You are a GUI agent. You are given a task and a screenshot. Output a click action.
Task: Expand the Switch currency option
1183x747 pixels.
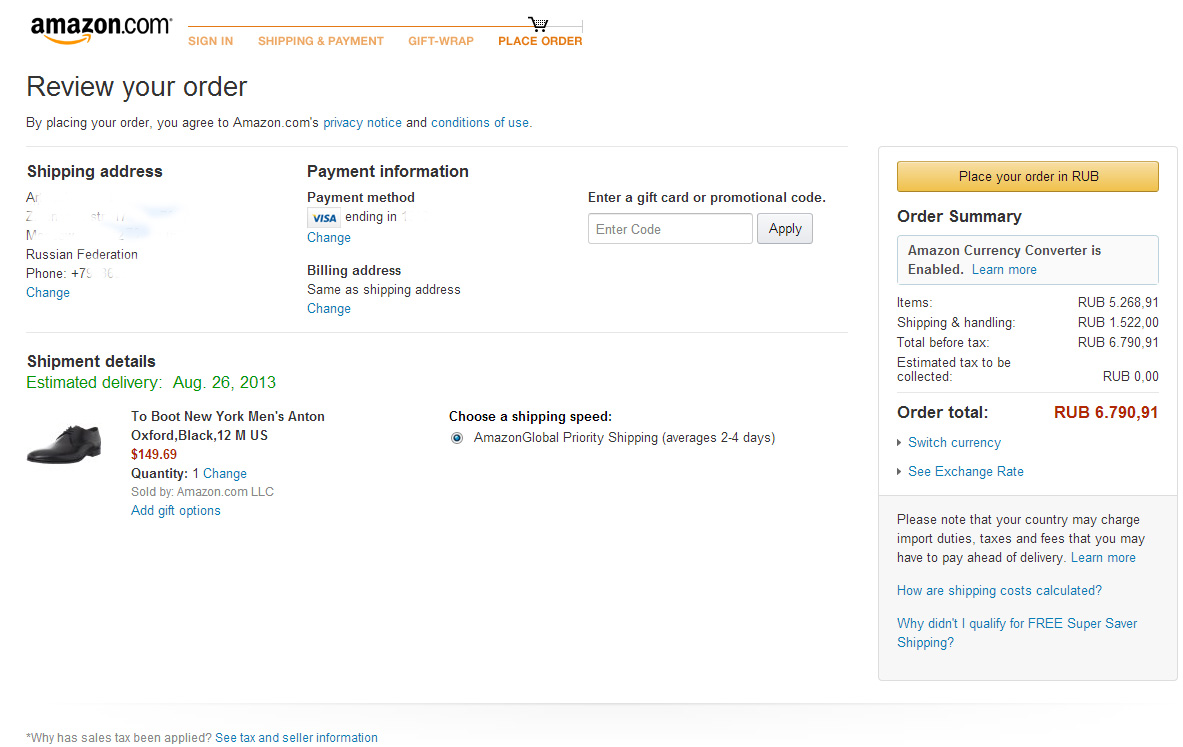(953, 443)
